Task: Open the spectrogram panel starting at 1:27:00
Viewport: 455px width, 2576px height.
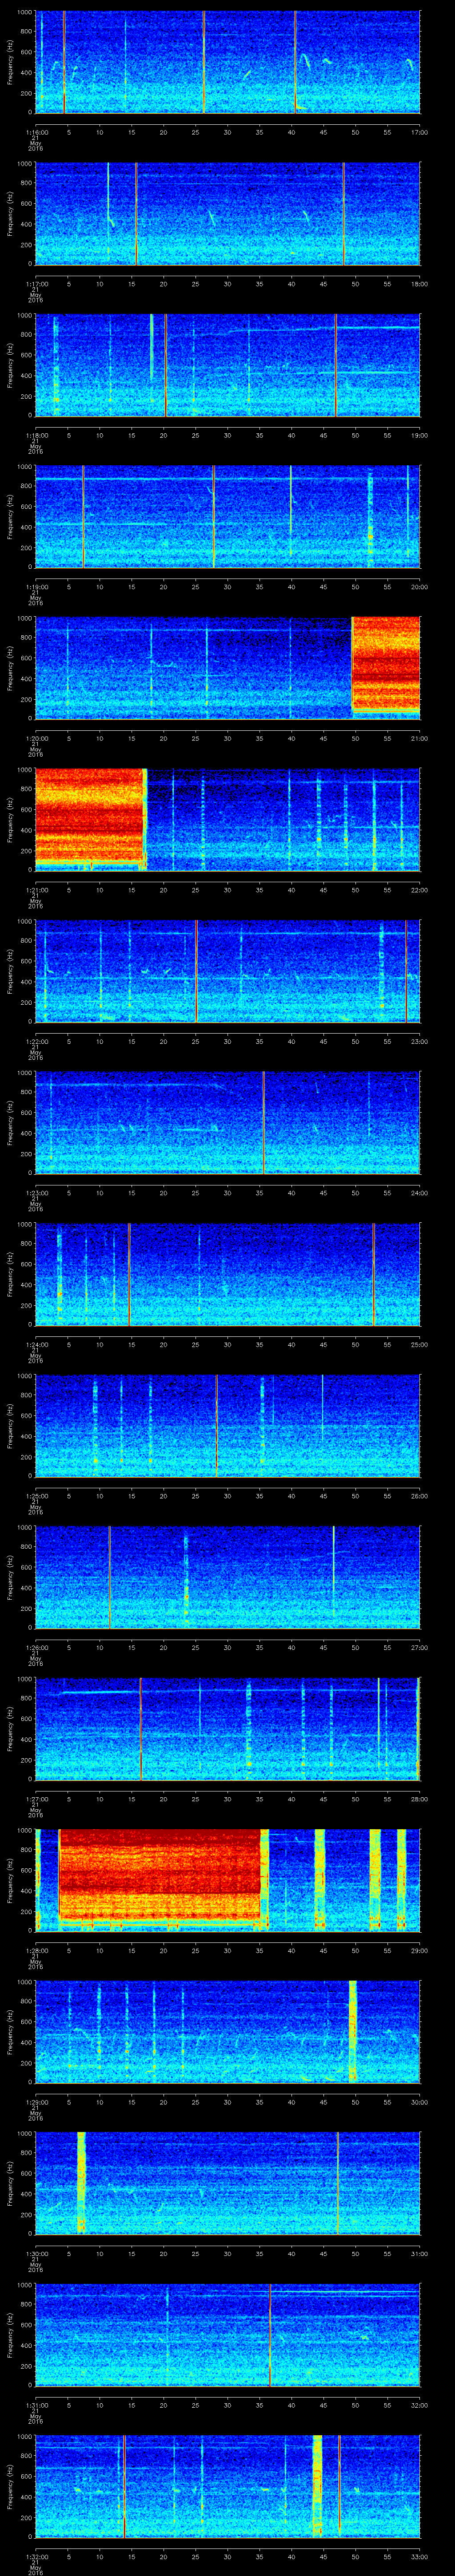Action: tap(227, 1728)
